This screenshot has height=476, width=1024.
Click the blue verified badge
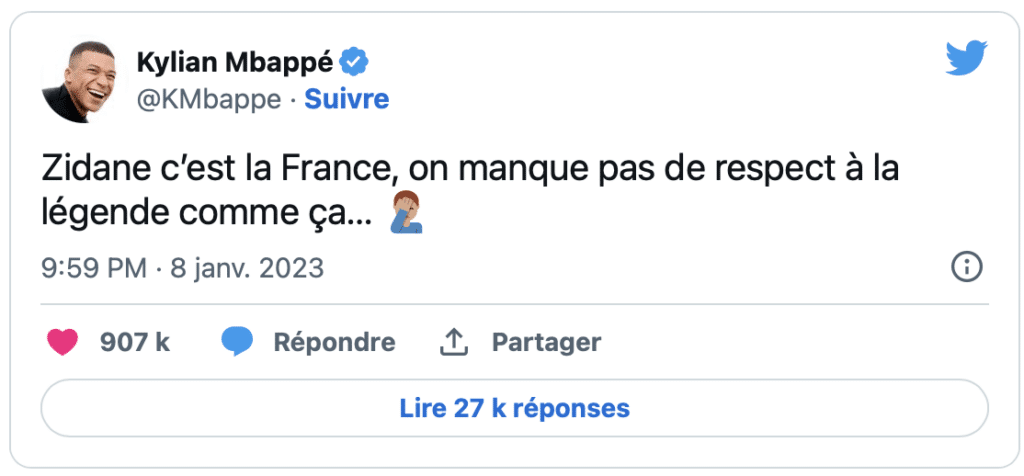click(354, 62)
